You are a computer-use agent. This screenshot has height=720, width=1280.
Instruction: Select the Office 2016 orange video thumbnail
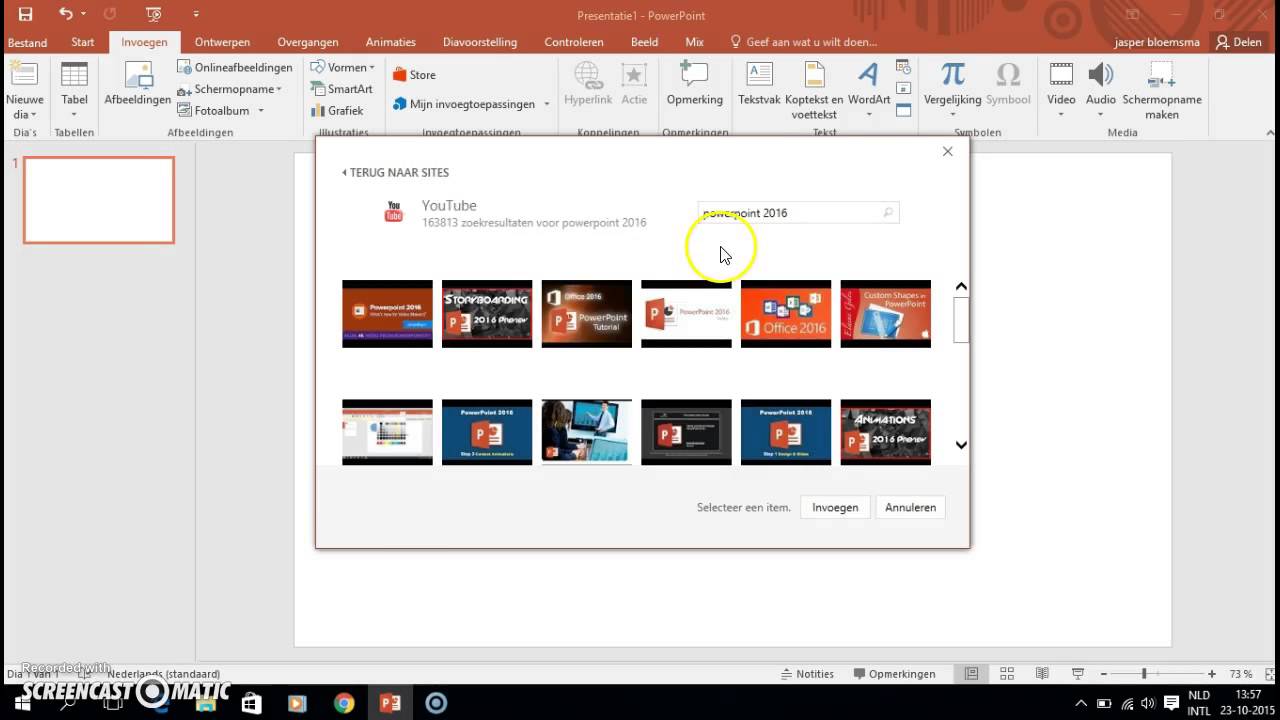[x=786, y=314]
